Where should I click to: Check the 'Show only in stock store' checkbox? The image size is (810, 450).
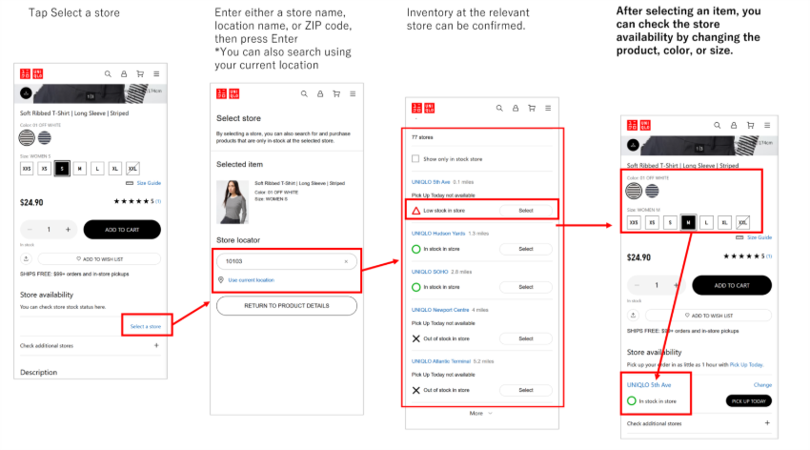coord(416,159)
